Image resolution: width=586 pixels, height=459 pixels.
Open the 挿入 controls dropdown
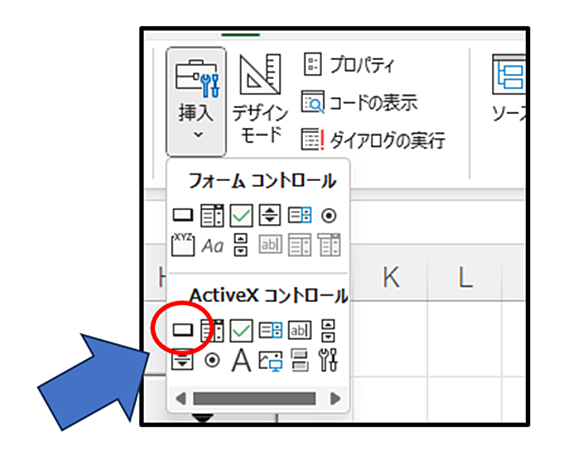196,102
